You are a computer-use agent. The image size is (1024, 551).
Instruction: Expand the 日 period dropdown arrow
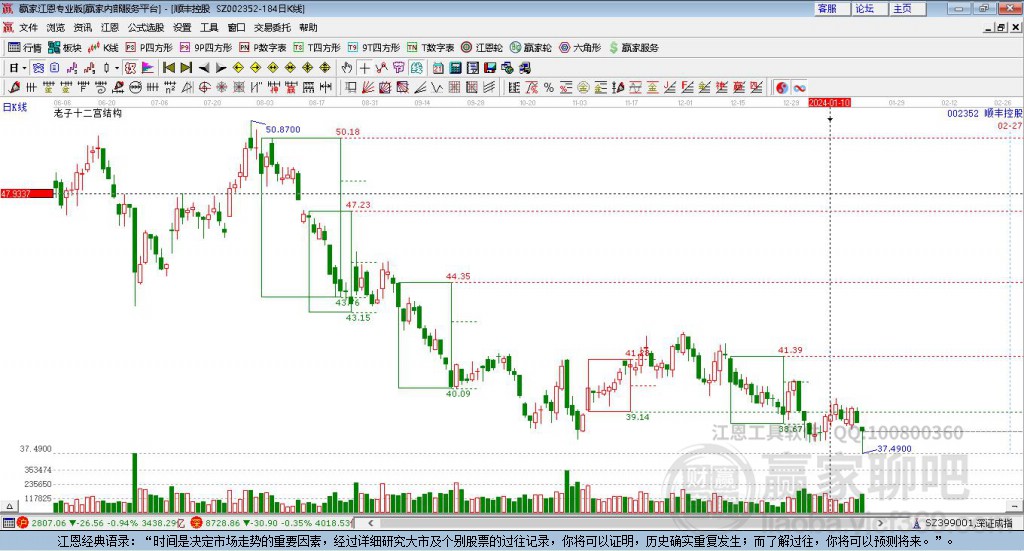pyautogui.click(x=24, y=68)
